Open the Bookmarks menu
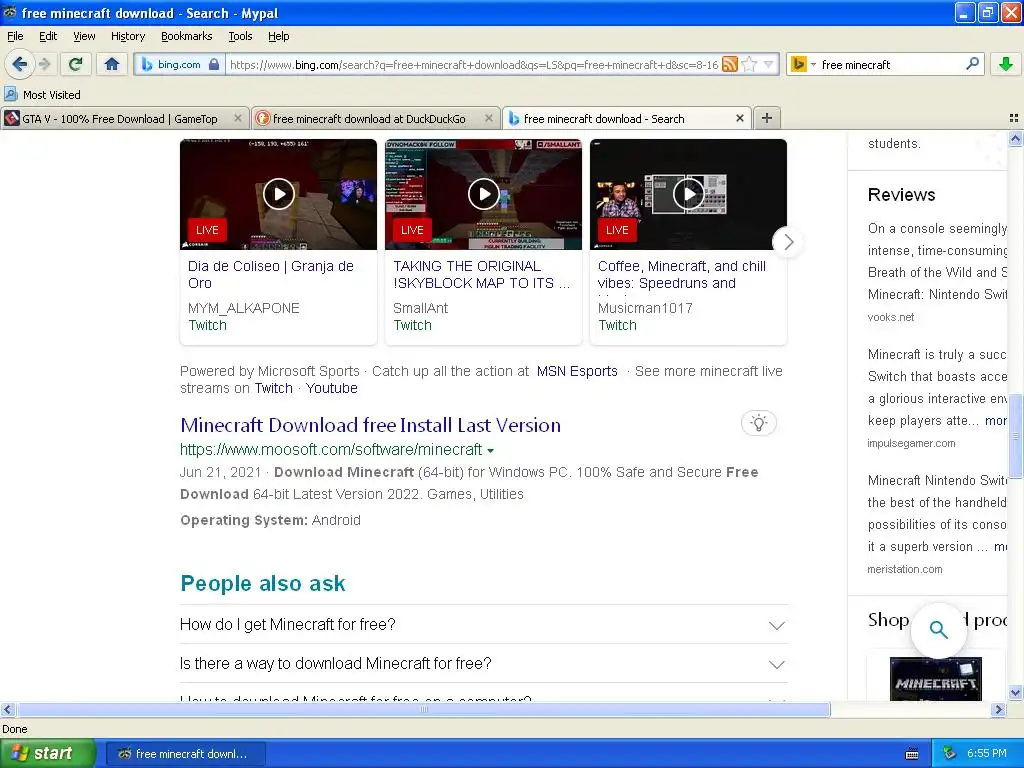1024x768 pixels. pyautogui.click(x=186, y=36)
